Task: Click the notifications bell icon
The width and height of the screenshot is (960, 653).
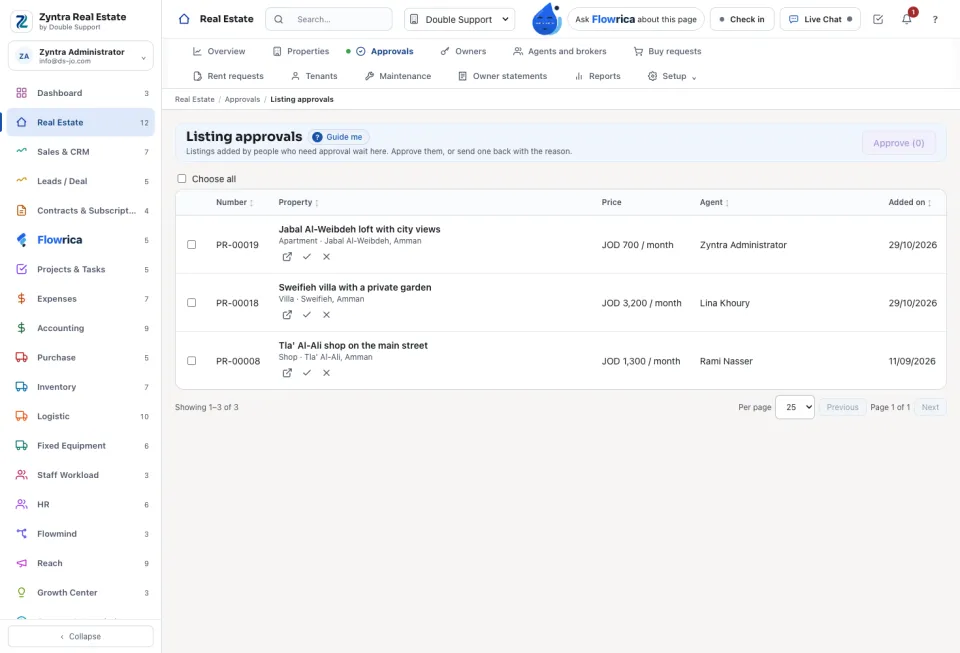Action: (907, 19)
